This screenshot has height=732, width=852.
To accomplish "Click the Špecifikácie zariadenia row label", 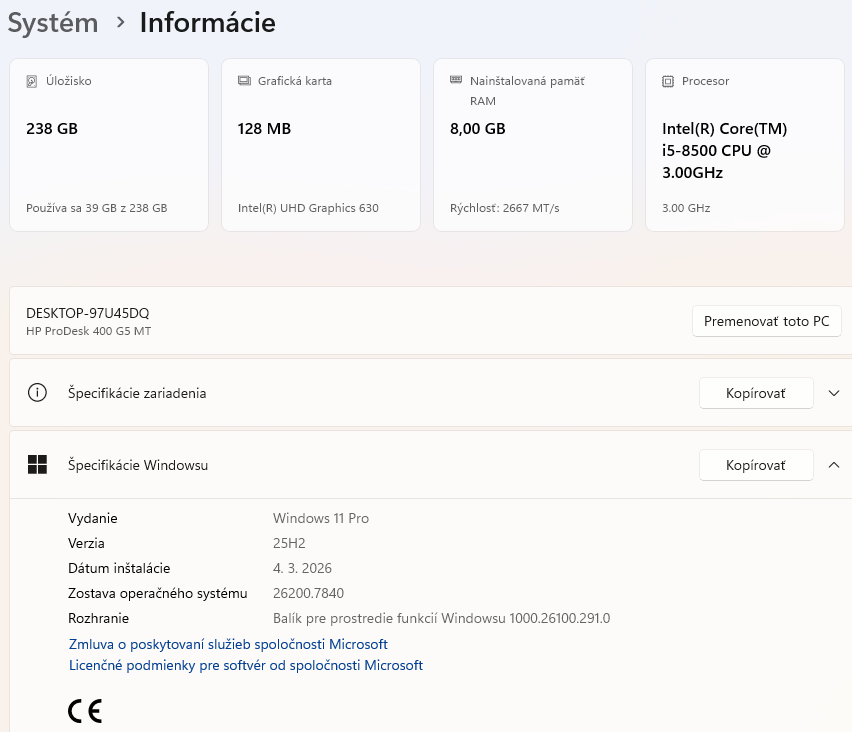I will 137,393.
